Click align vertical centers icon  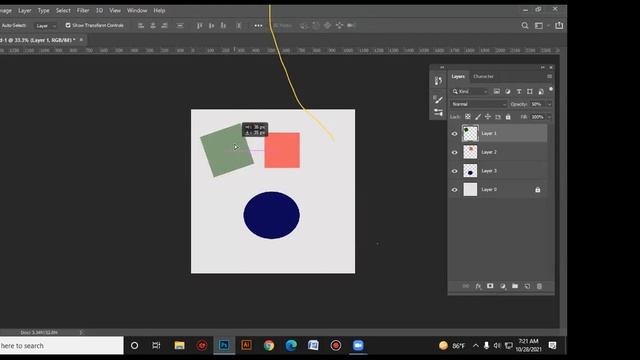pyautogui.click(x=211, y=25)
